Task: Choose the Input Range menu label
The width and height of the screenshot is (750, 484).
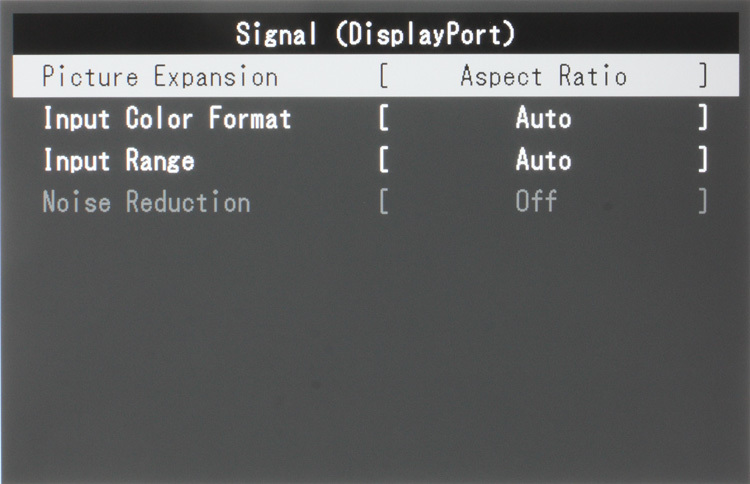Action: coord(118,161)
